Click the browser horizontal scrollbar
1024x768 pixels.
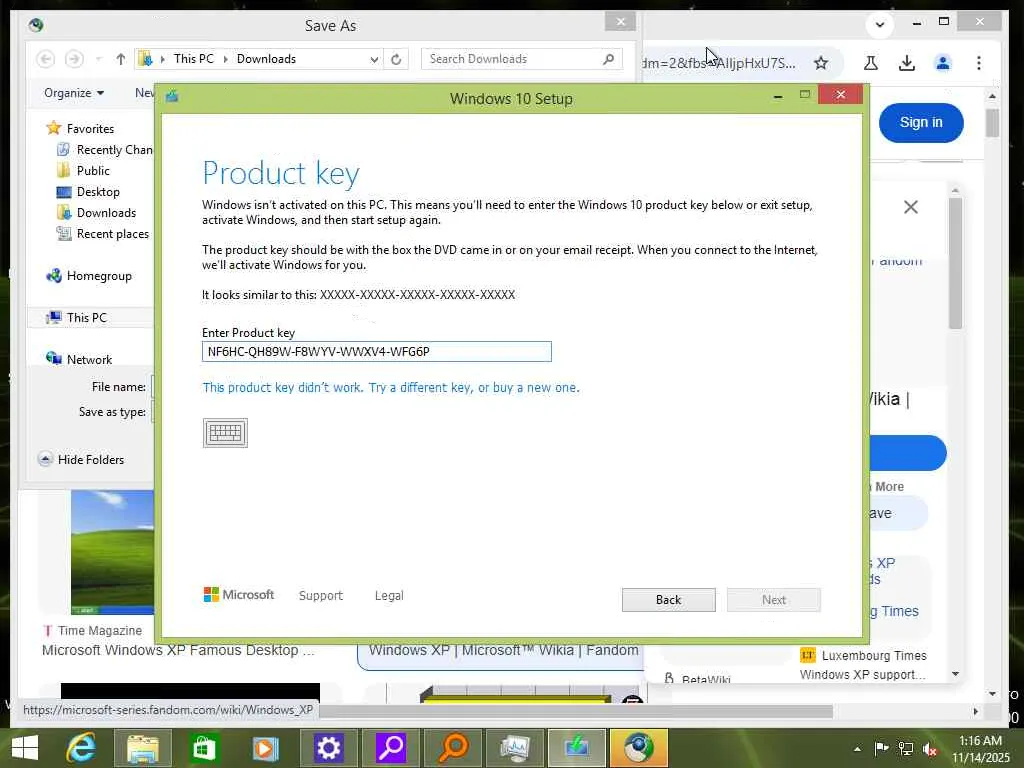pyautogui.click(x=575, y=711)
